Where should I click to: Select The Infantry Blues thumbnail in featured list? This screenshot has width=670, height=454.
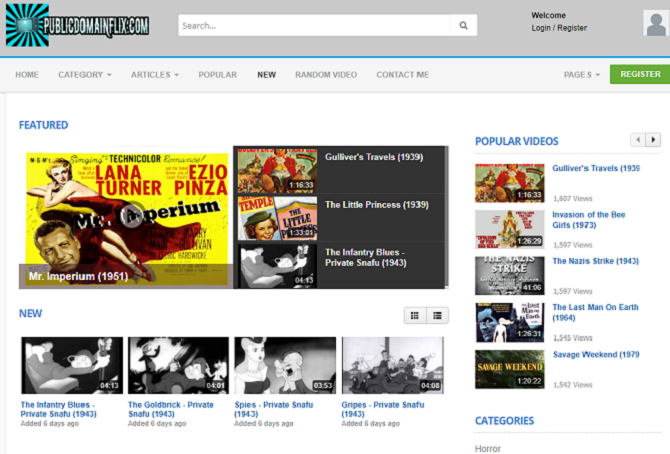click(277, 265)
